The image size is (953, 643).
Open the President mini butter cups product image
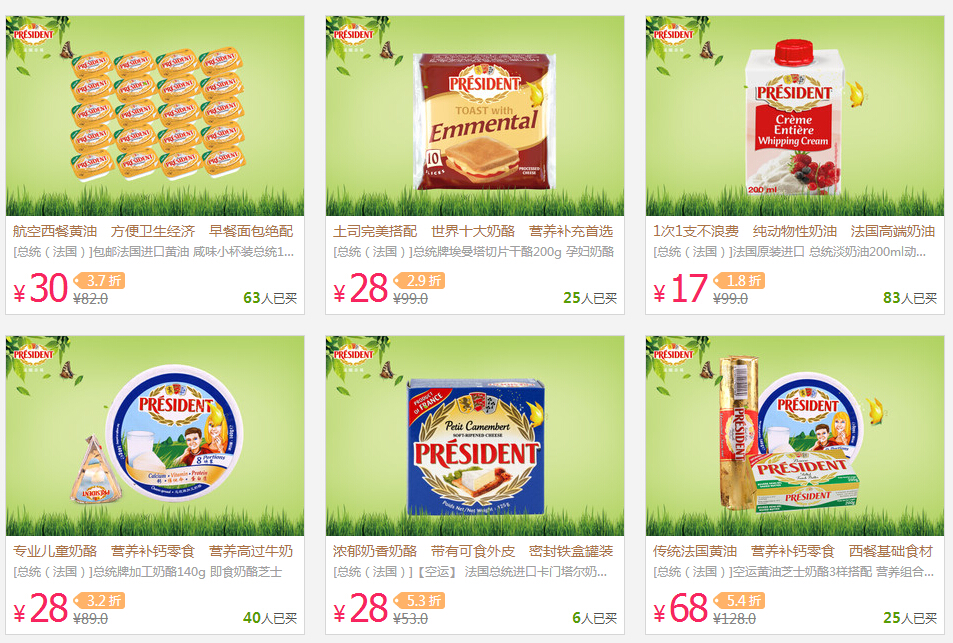[155, 115]
